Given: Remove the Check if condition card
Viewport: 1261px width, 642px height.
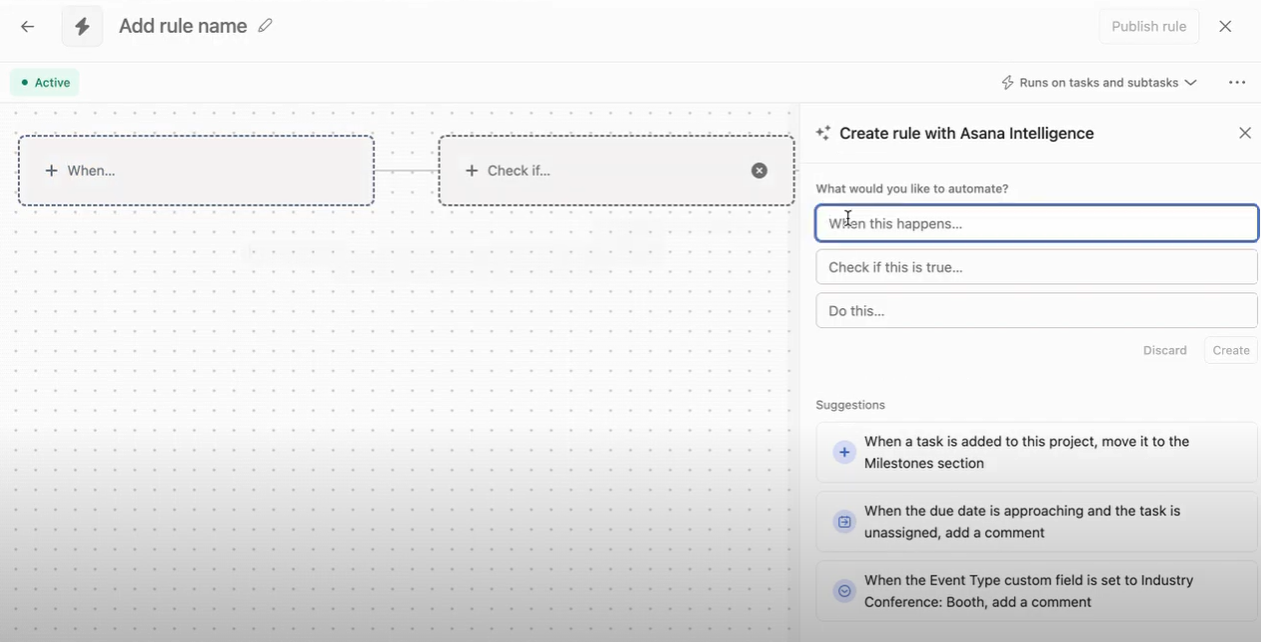Looking at the screenshot, I should tap(759, 171).
